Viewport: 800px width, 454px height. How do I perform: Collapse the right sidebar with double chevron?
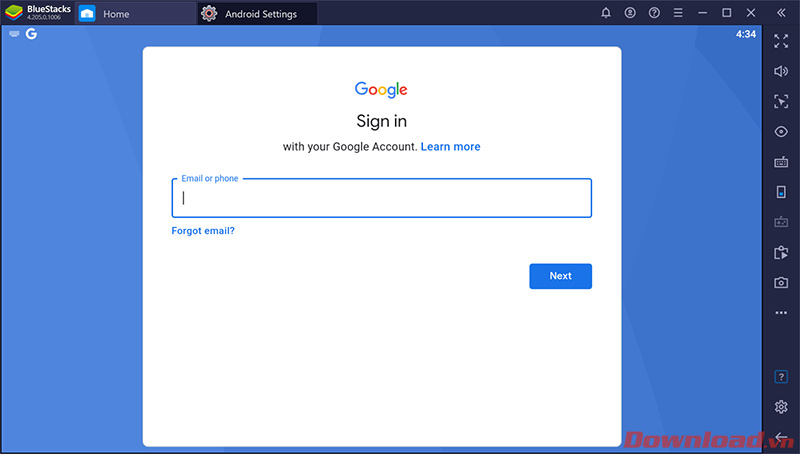(781, 13)
